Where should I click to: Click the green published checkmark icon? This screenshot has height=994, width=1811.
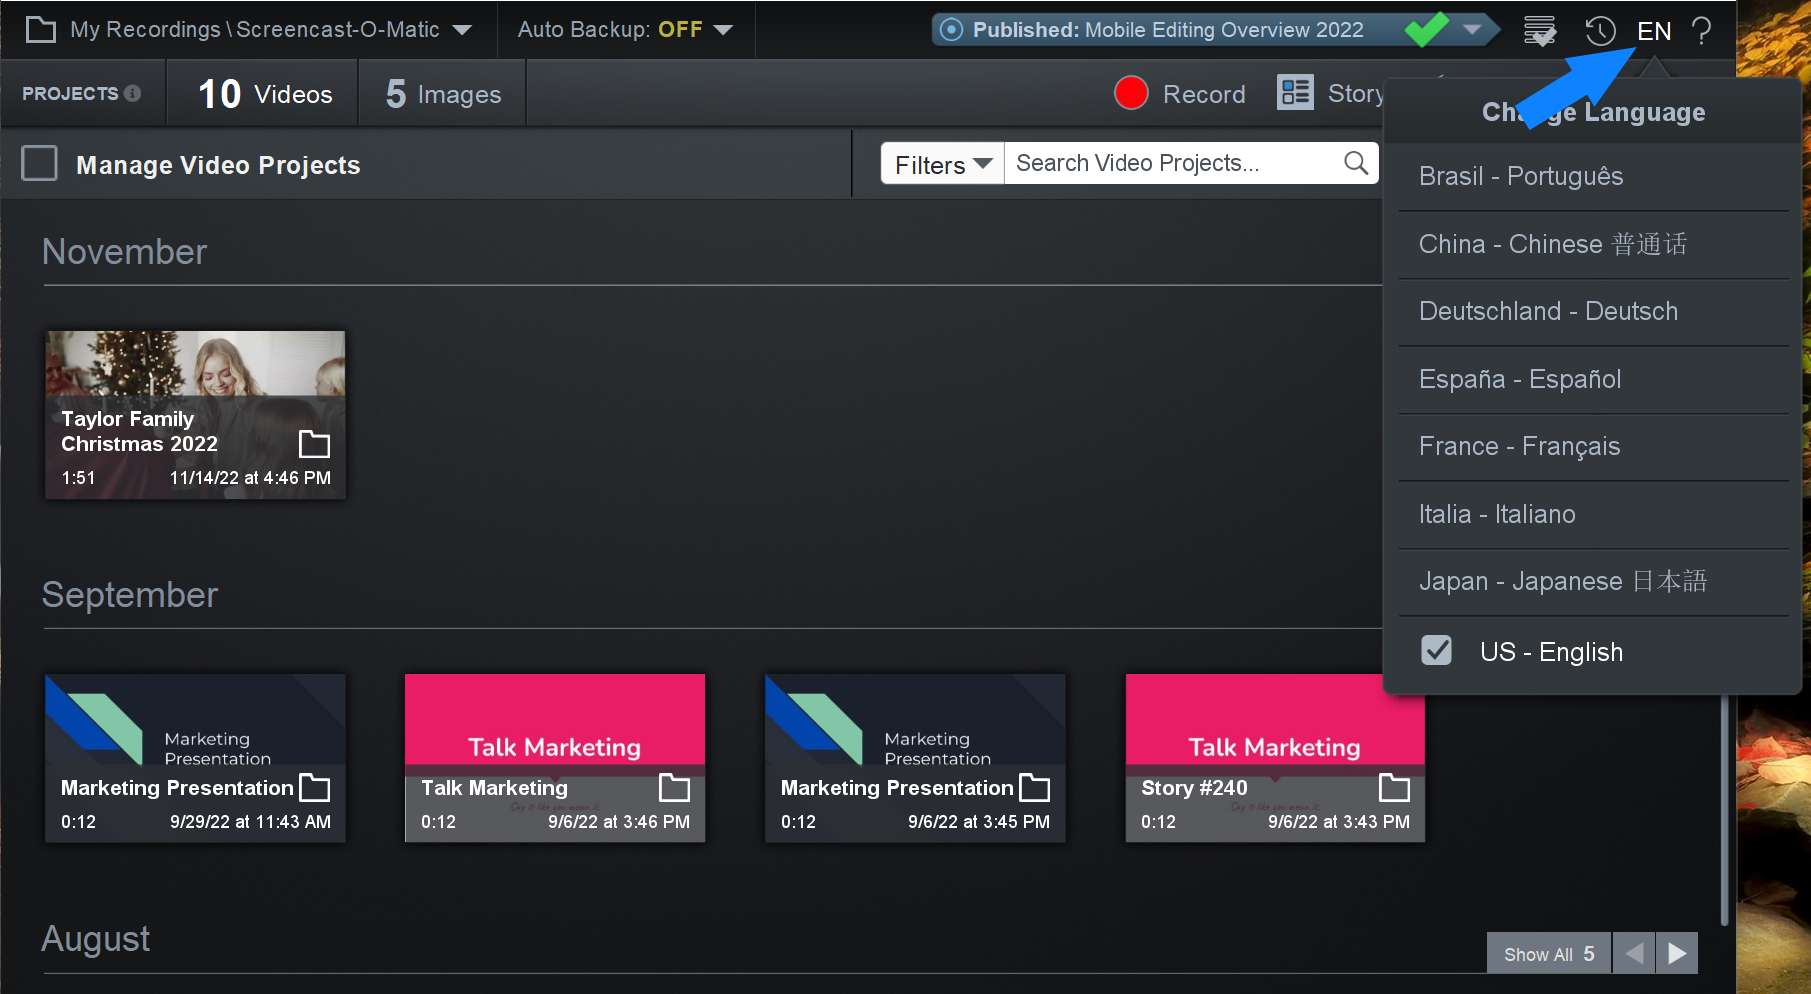pos(1426,29)
